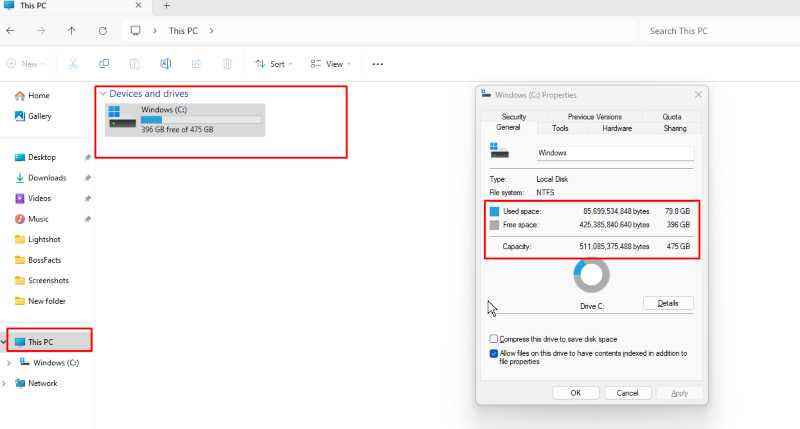Viewport: 800px width, 429px height.
Task: Click OK in Properties dialog
Action: [576, 393]
